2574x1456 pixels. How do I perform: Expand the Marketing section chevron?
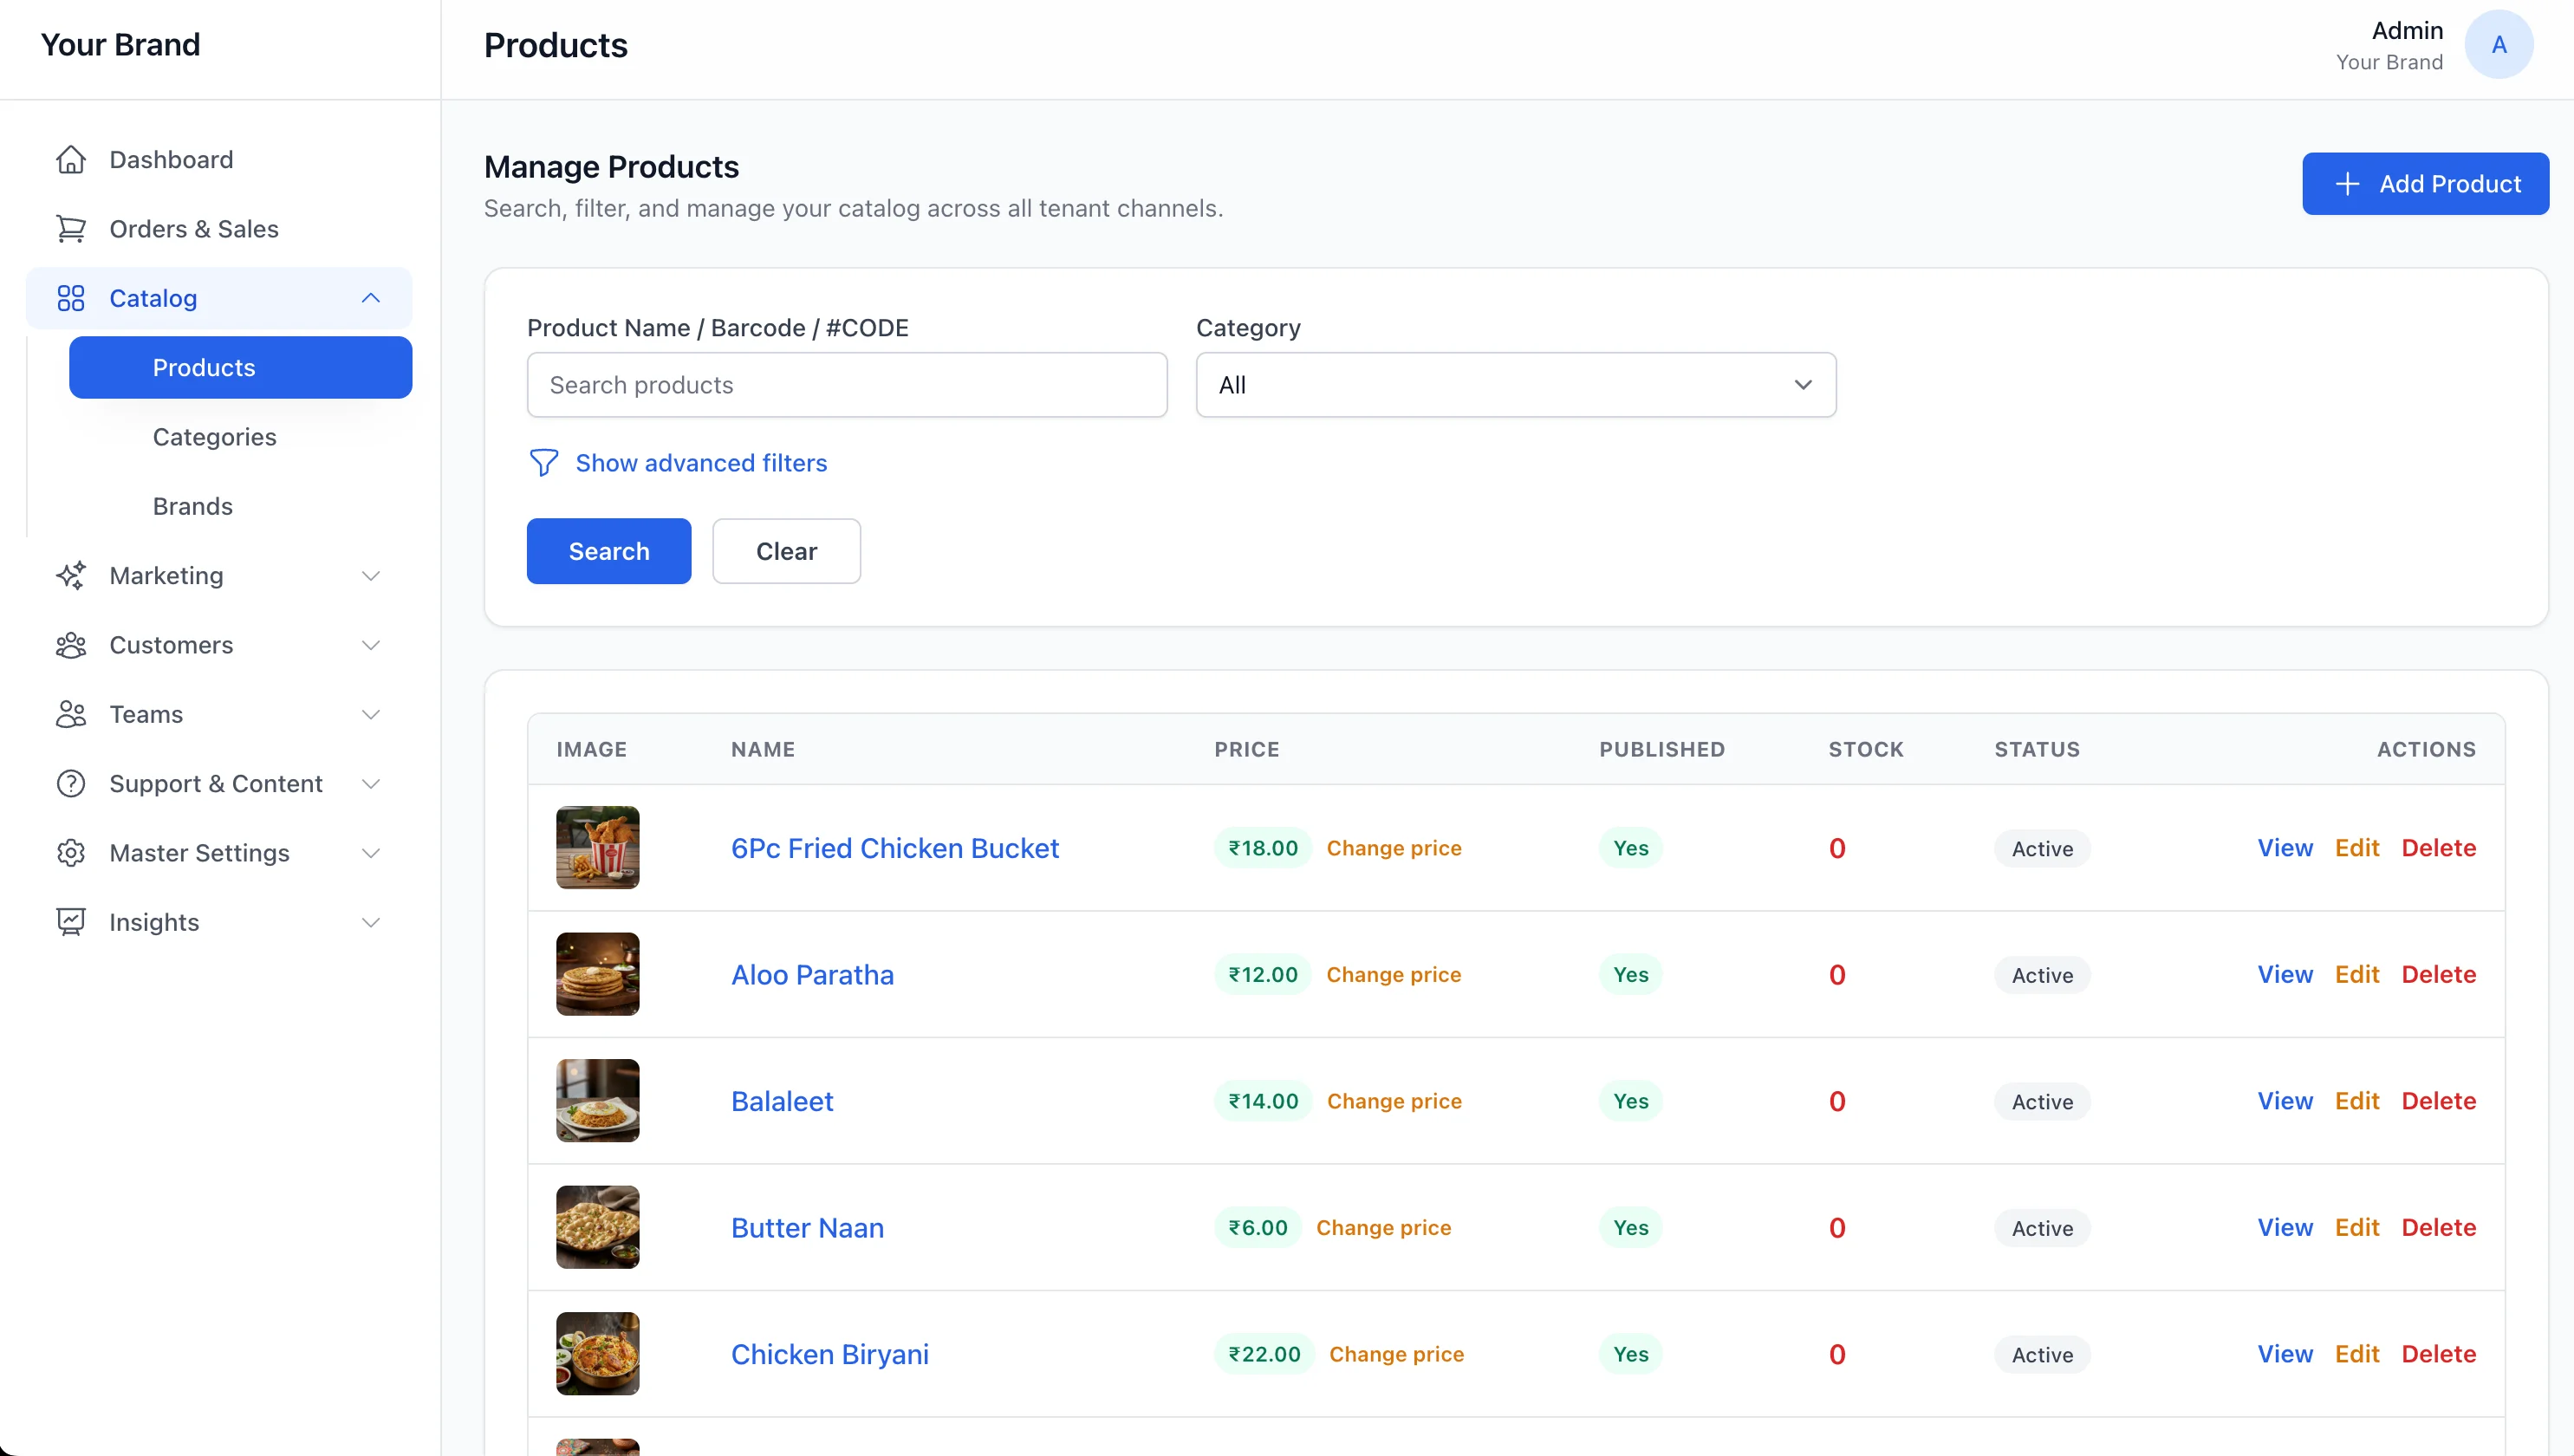[x=371, y=576]
